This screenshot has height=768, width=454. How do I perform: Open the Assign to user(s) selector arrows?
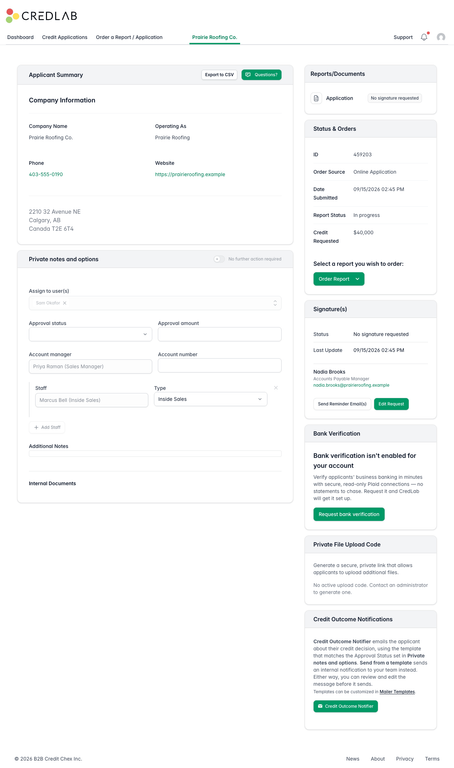click(275, 303)
